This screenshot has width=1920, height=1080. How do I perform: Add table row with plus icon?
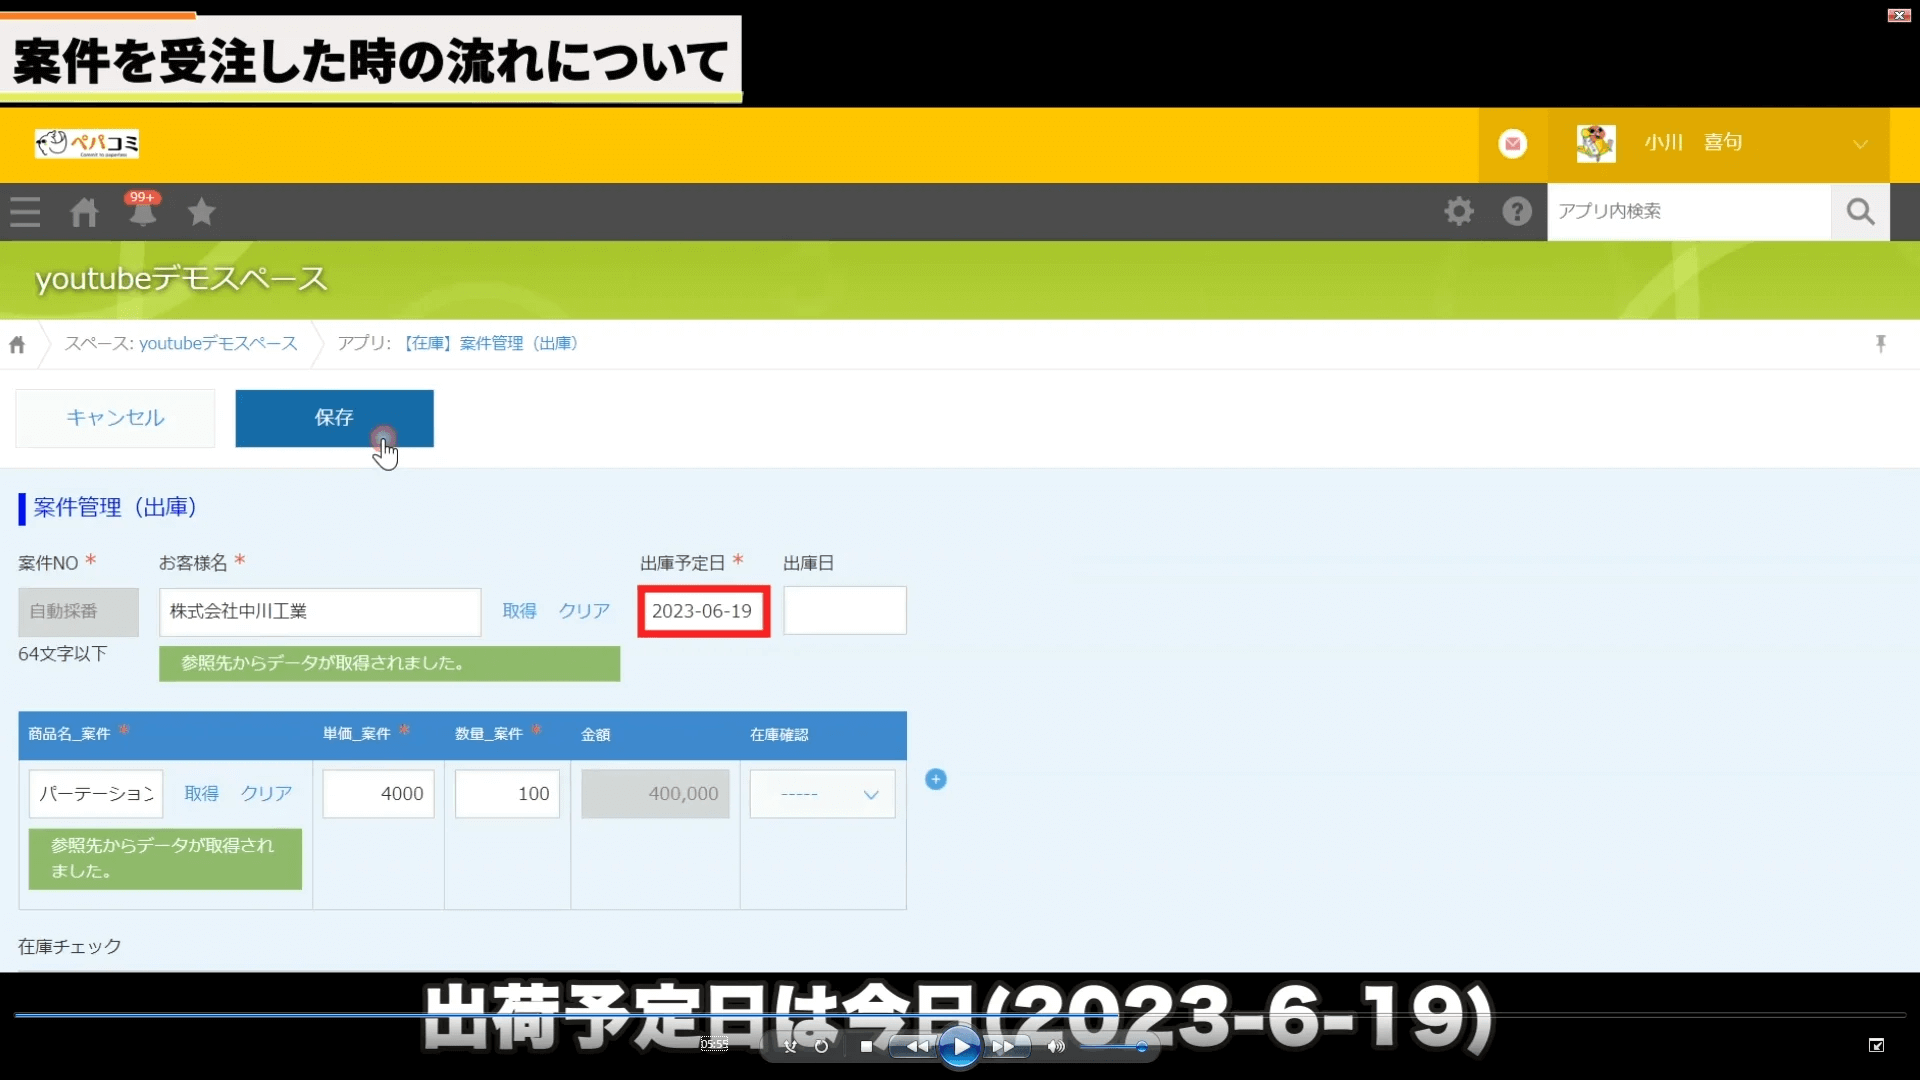[936, 779]
